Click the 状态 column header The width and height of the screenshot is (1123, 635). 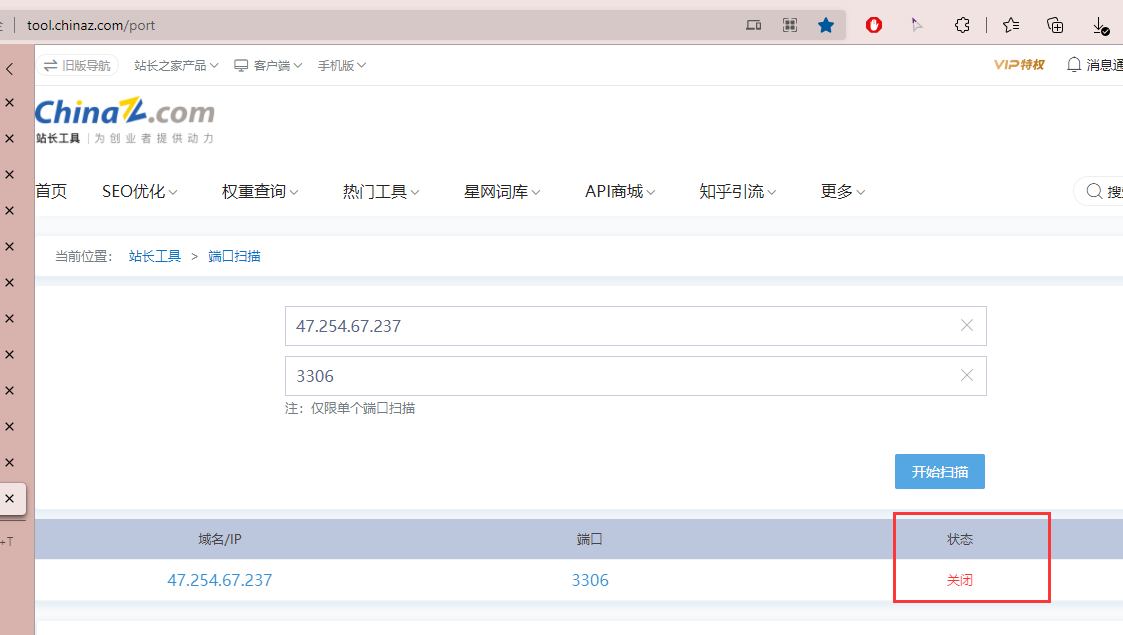(x=960, y=539)
